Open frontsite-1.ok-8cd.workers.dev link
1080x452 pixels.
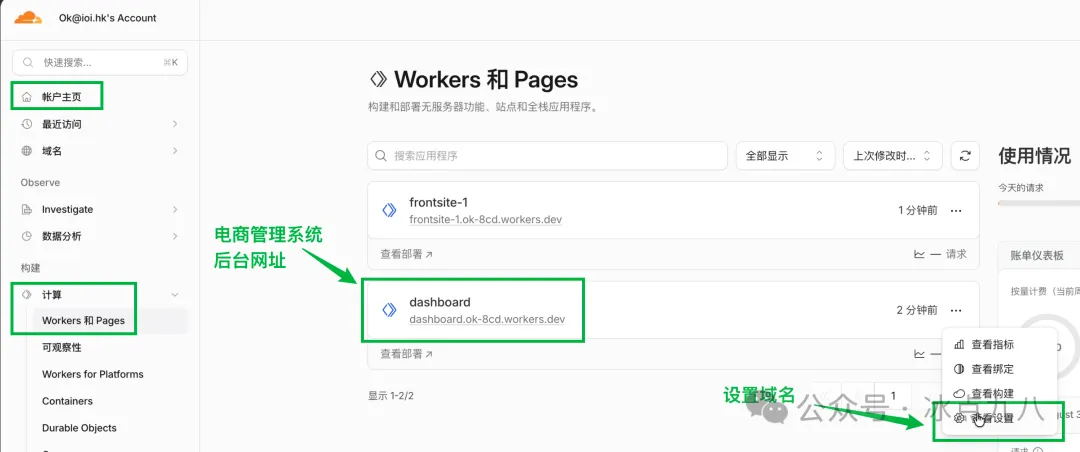486,220
